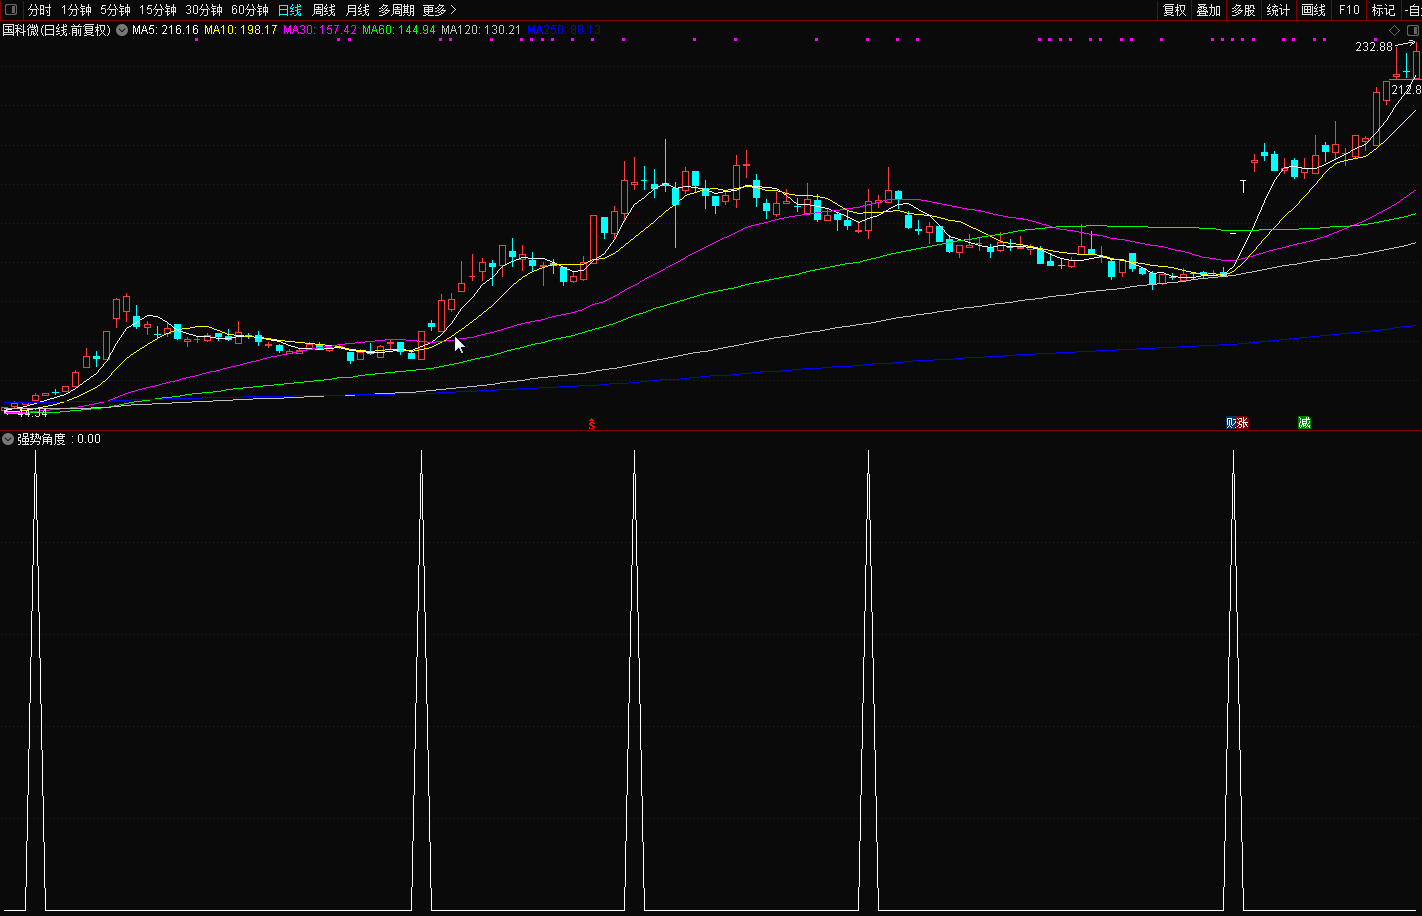Click the 复权 button
The image size is (1422, 916).
pos(1174,10)
